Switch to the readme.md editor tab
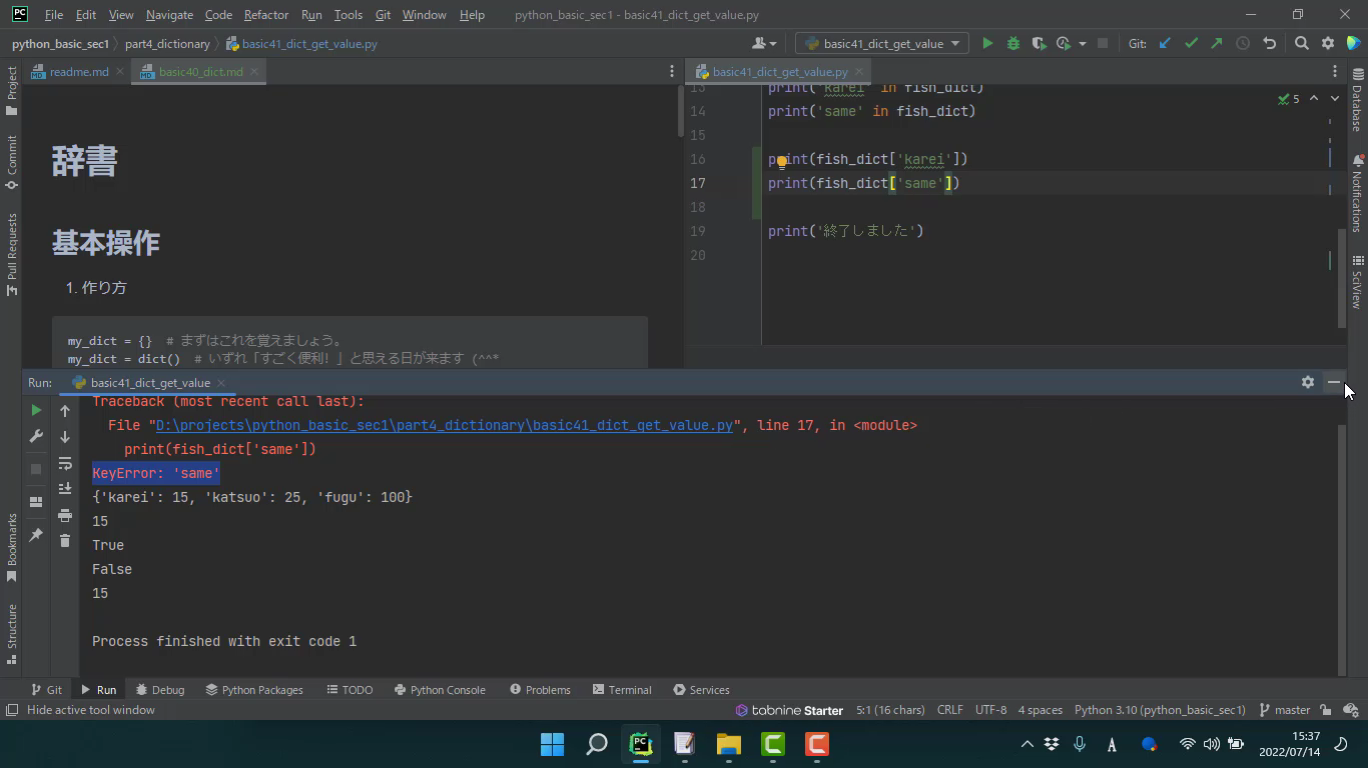 click(x=78, y=72)
